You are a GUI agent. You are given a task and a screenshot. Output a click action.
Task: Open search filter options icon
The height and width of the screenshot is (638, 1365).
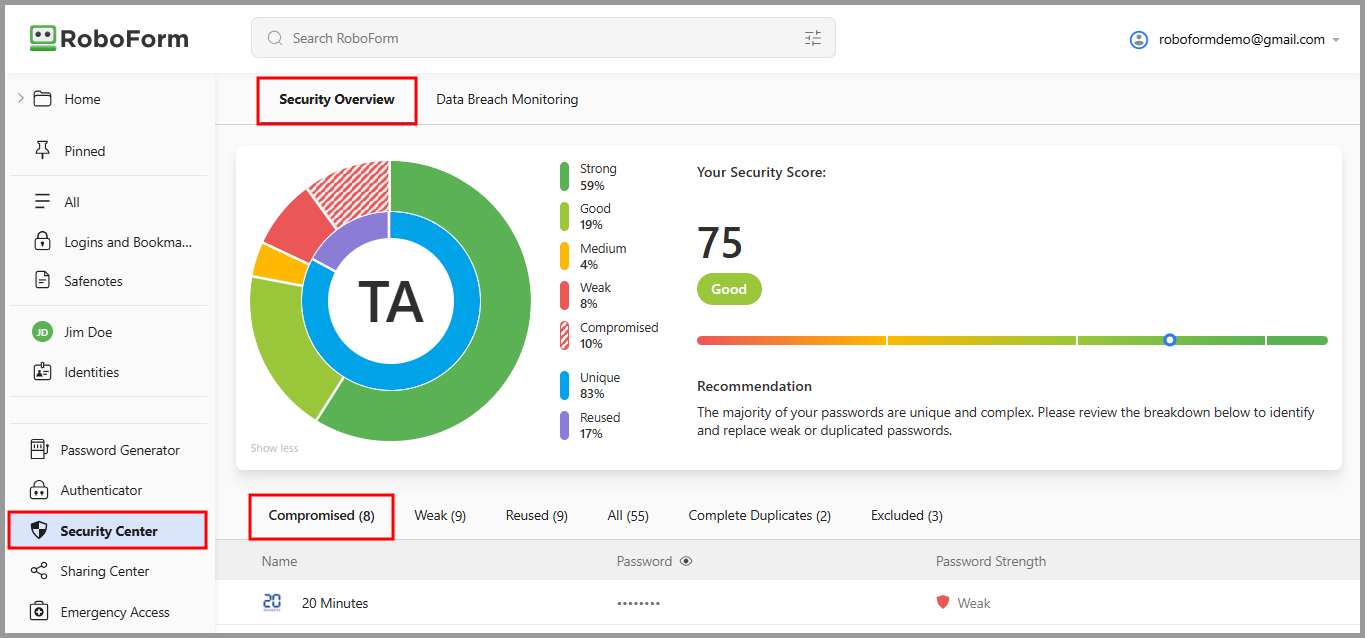[813, 38]
